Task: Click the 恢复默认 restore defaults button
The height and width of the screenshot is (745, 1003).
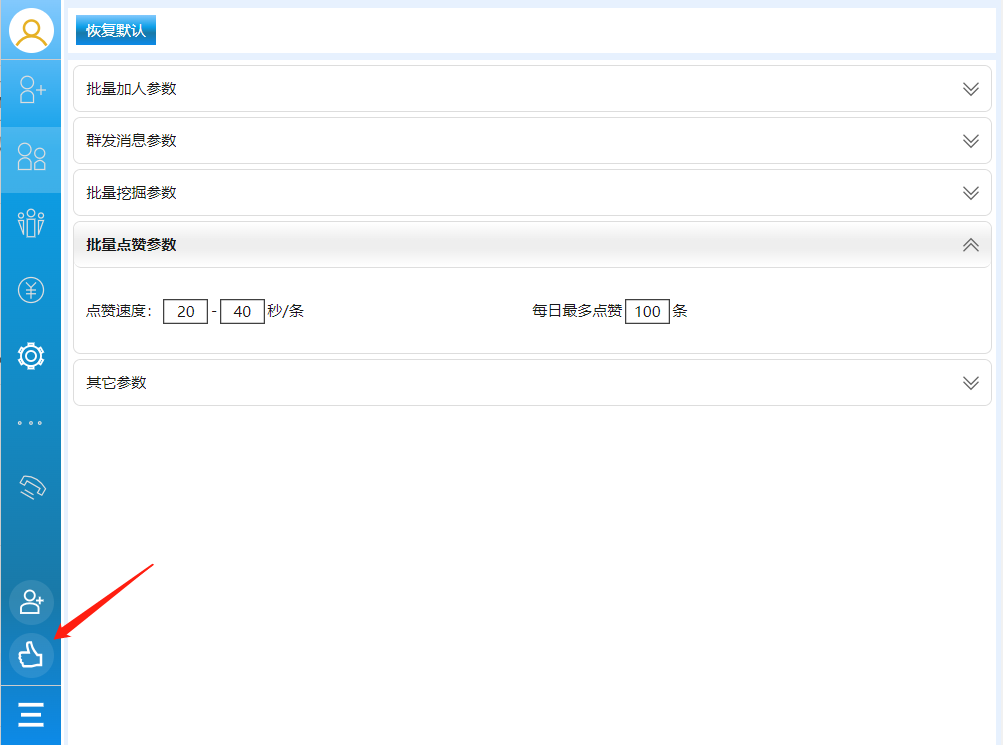Action: click(116, 30)
